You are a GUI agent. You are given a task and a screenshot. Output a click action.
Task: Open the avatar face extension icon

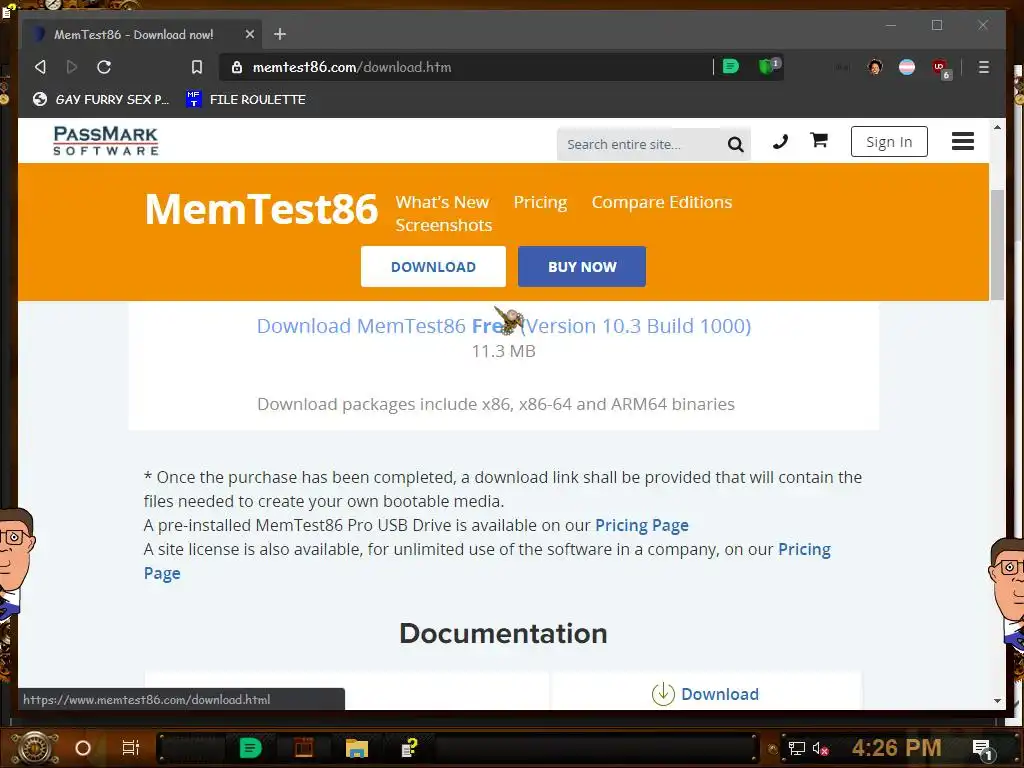tap(875, 67)
